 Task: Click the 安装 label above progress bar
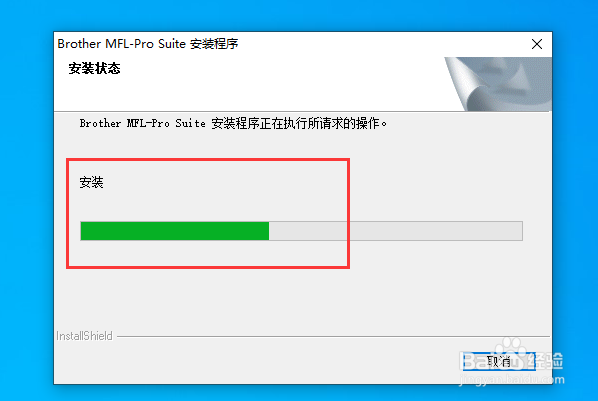pos(91,182)
